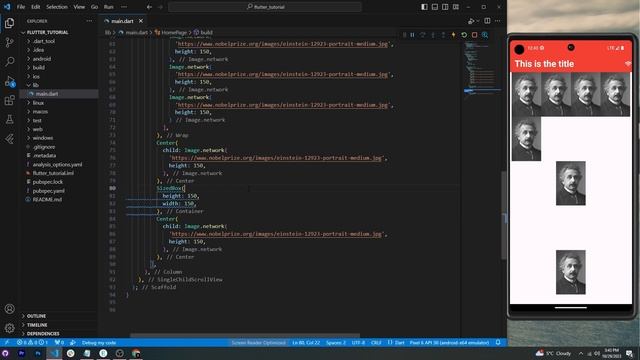This screenshot has height=360, width=640.
Task: Open the Run menu
Action: tap(109, 7)
